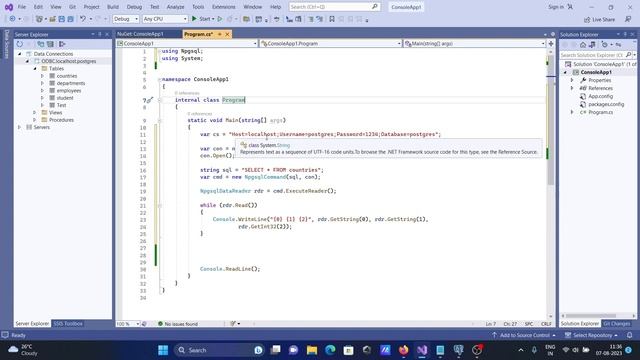Click Add to Source Control button
This screenshot has width=640, height=360.
[524, 335]
